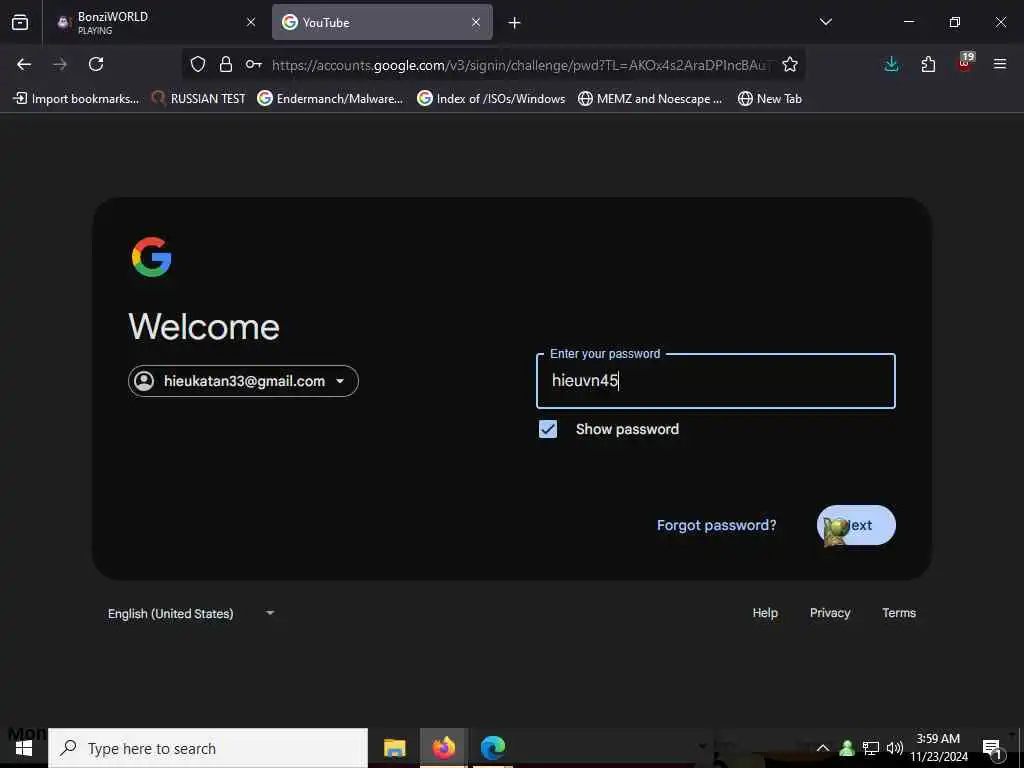View site security padlock info
Viewport: 1024px width, 768px height.
tap(226, 64)
